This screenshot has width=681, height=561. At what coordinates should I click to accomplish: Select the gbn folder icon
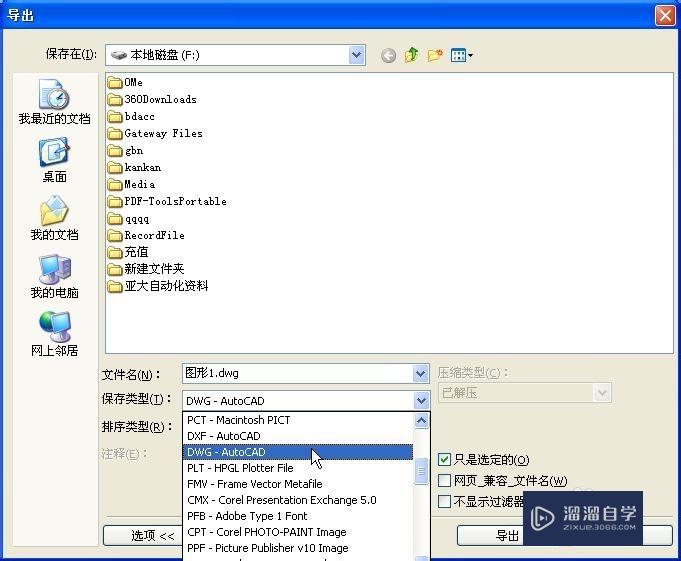click(115, 150)
